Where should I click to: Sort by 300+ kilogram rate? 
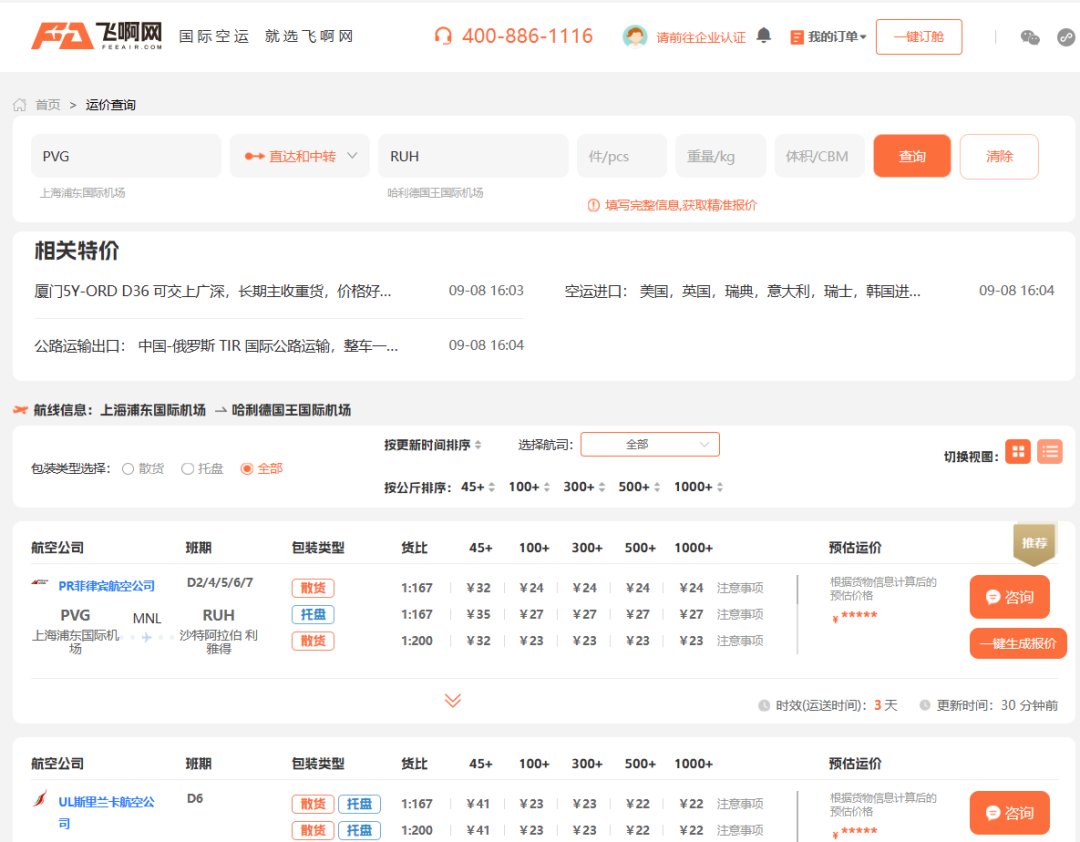click(x=583, y=487)
